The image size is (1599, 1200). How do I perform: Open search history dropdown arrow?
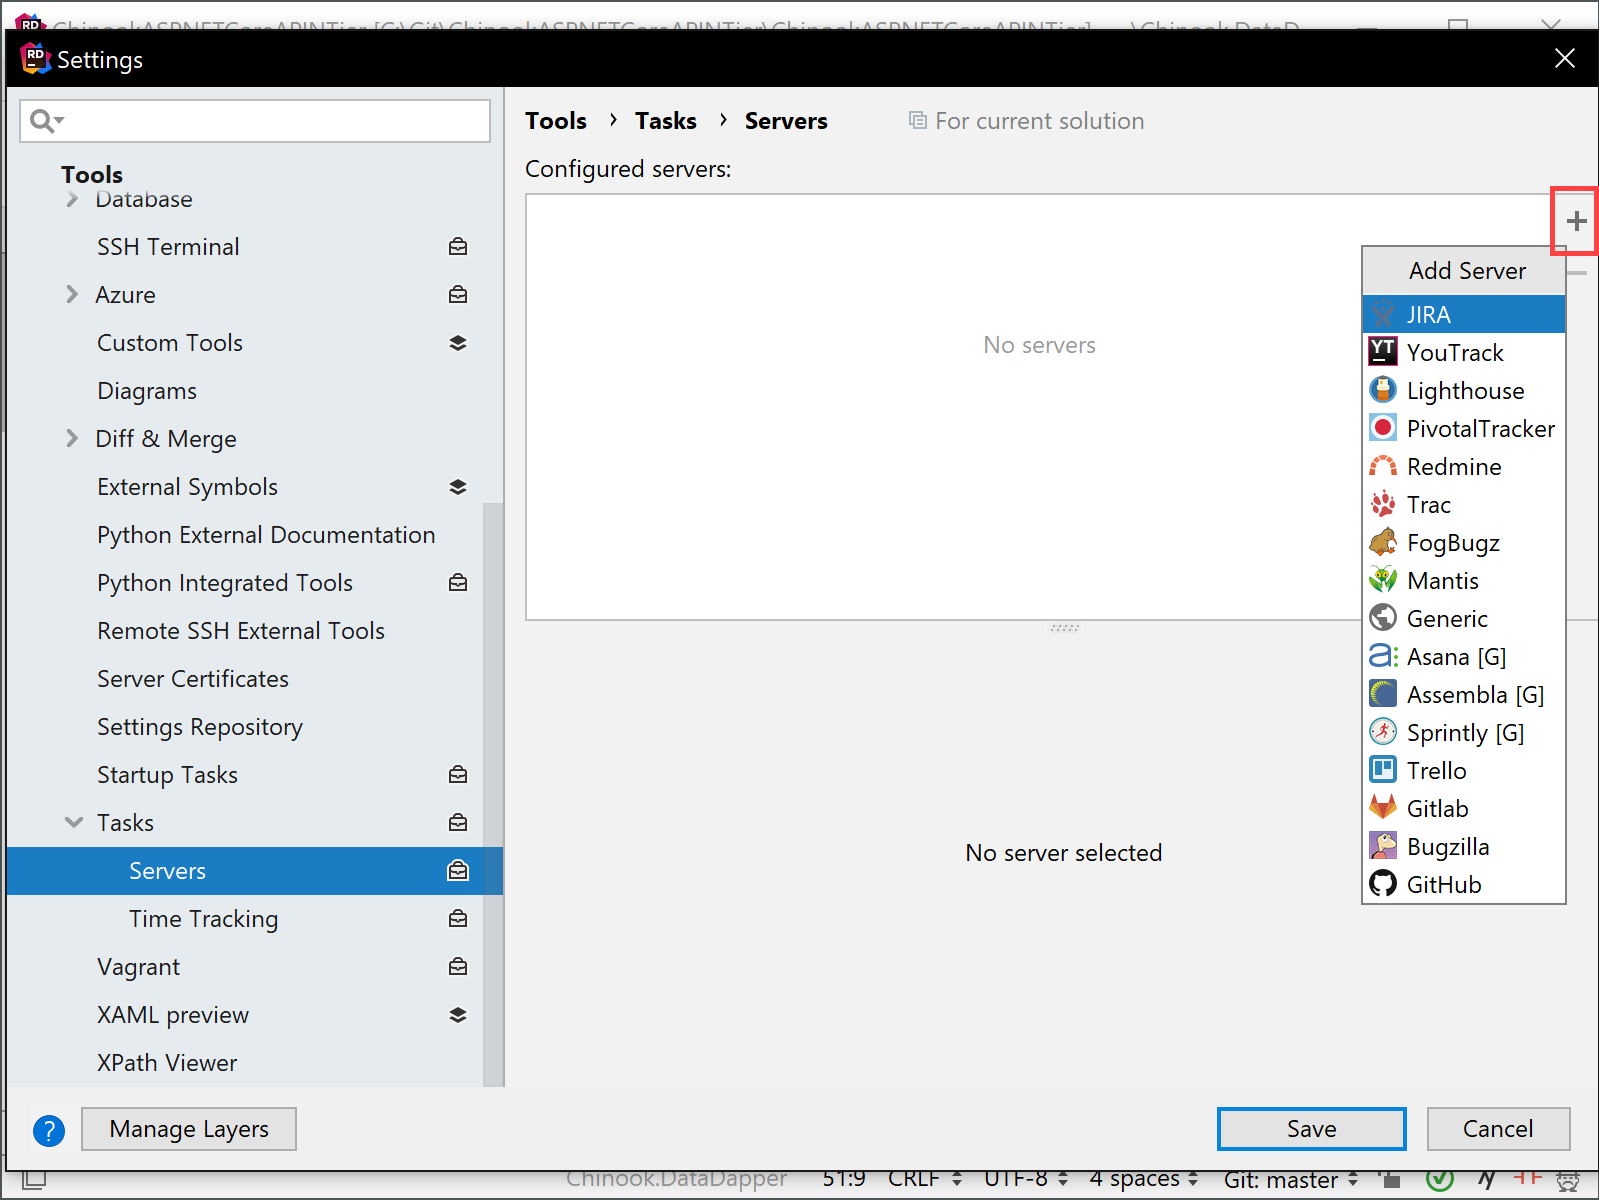point(60,121)
